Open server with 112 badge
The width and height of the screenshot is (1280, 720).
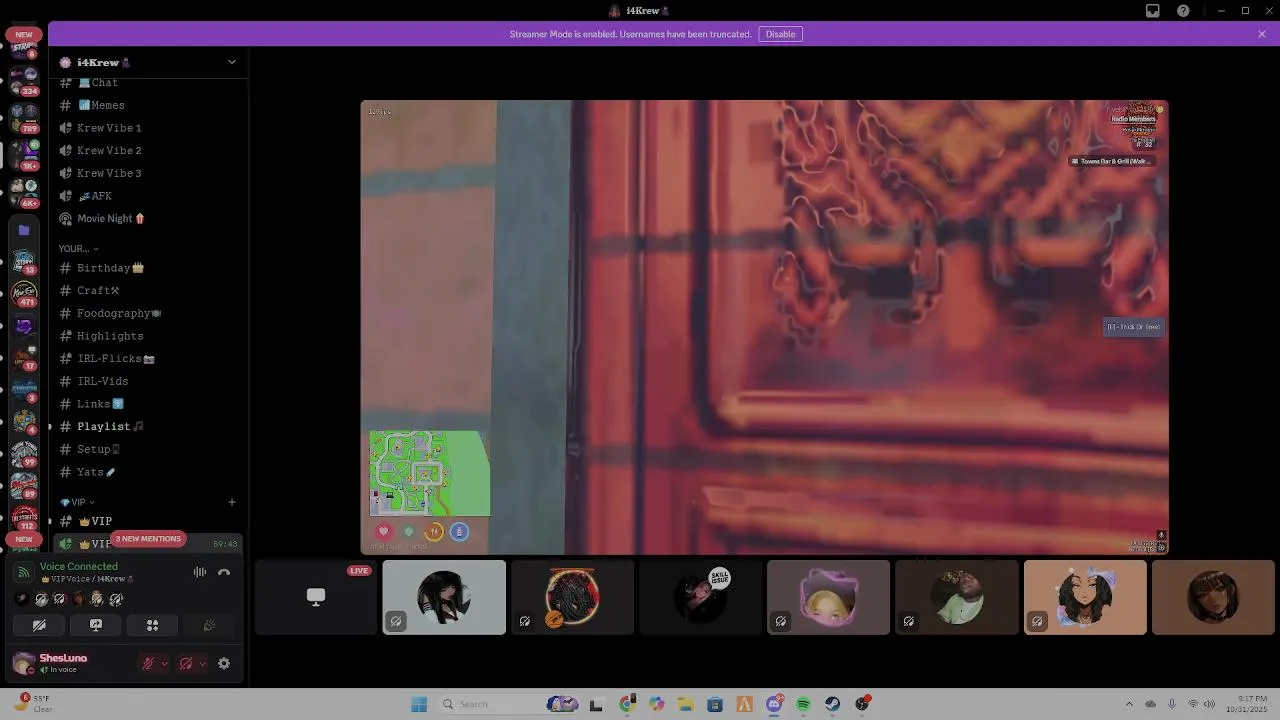point(24,516)
